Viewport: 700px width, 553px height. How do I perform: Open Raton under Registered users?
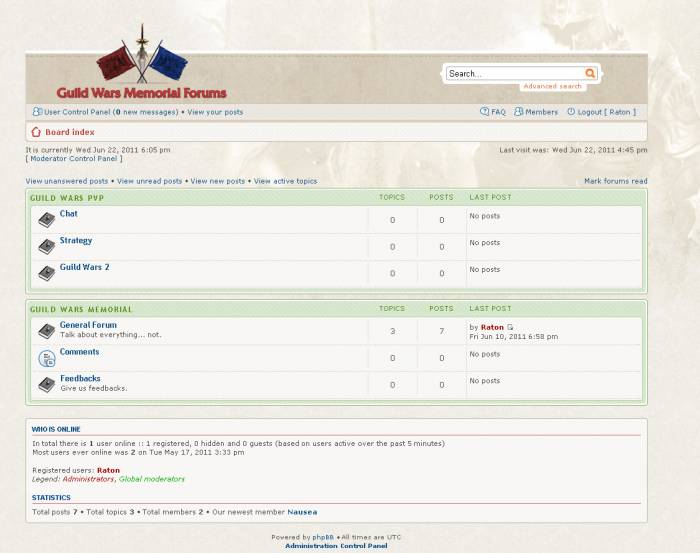[108, 470]
